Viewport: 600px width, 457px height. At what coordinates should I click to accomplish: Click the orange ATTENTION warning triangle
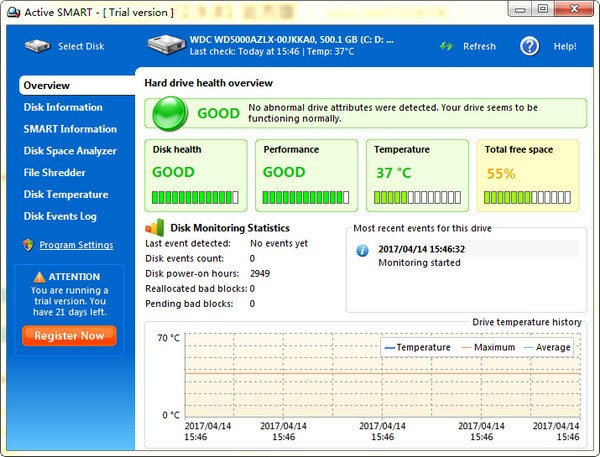[x=39, y=276]
